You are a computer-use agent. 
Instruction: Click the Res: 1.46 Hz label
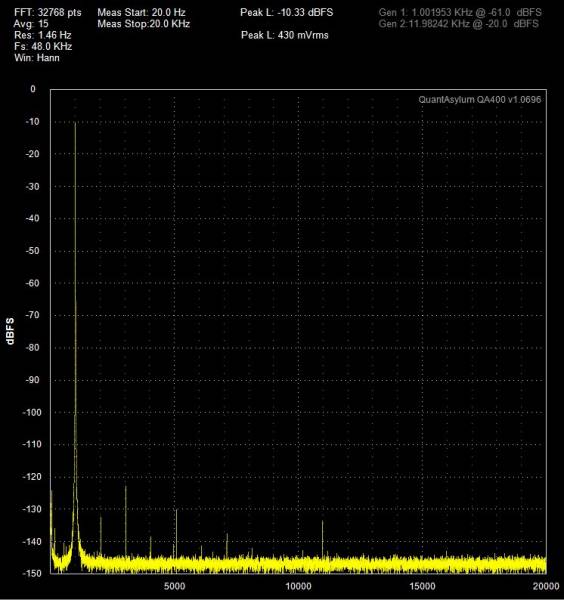point(42,35)
